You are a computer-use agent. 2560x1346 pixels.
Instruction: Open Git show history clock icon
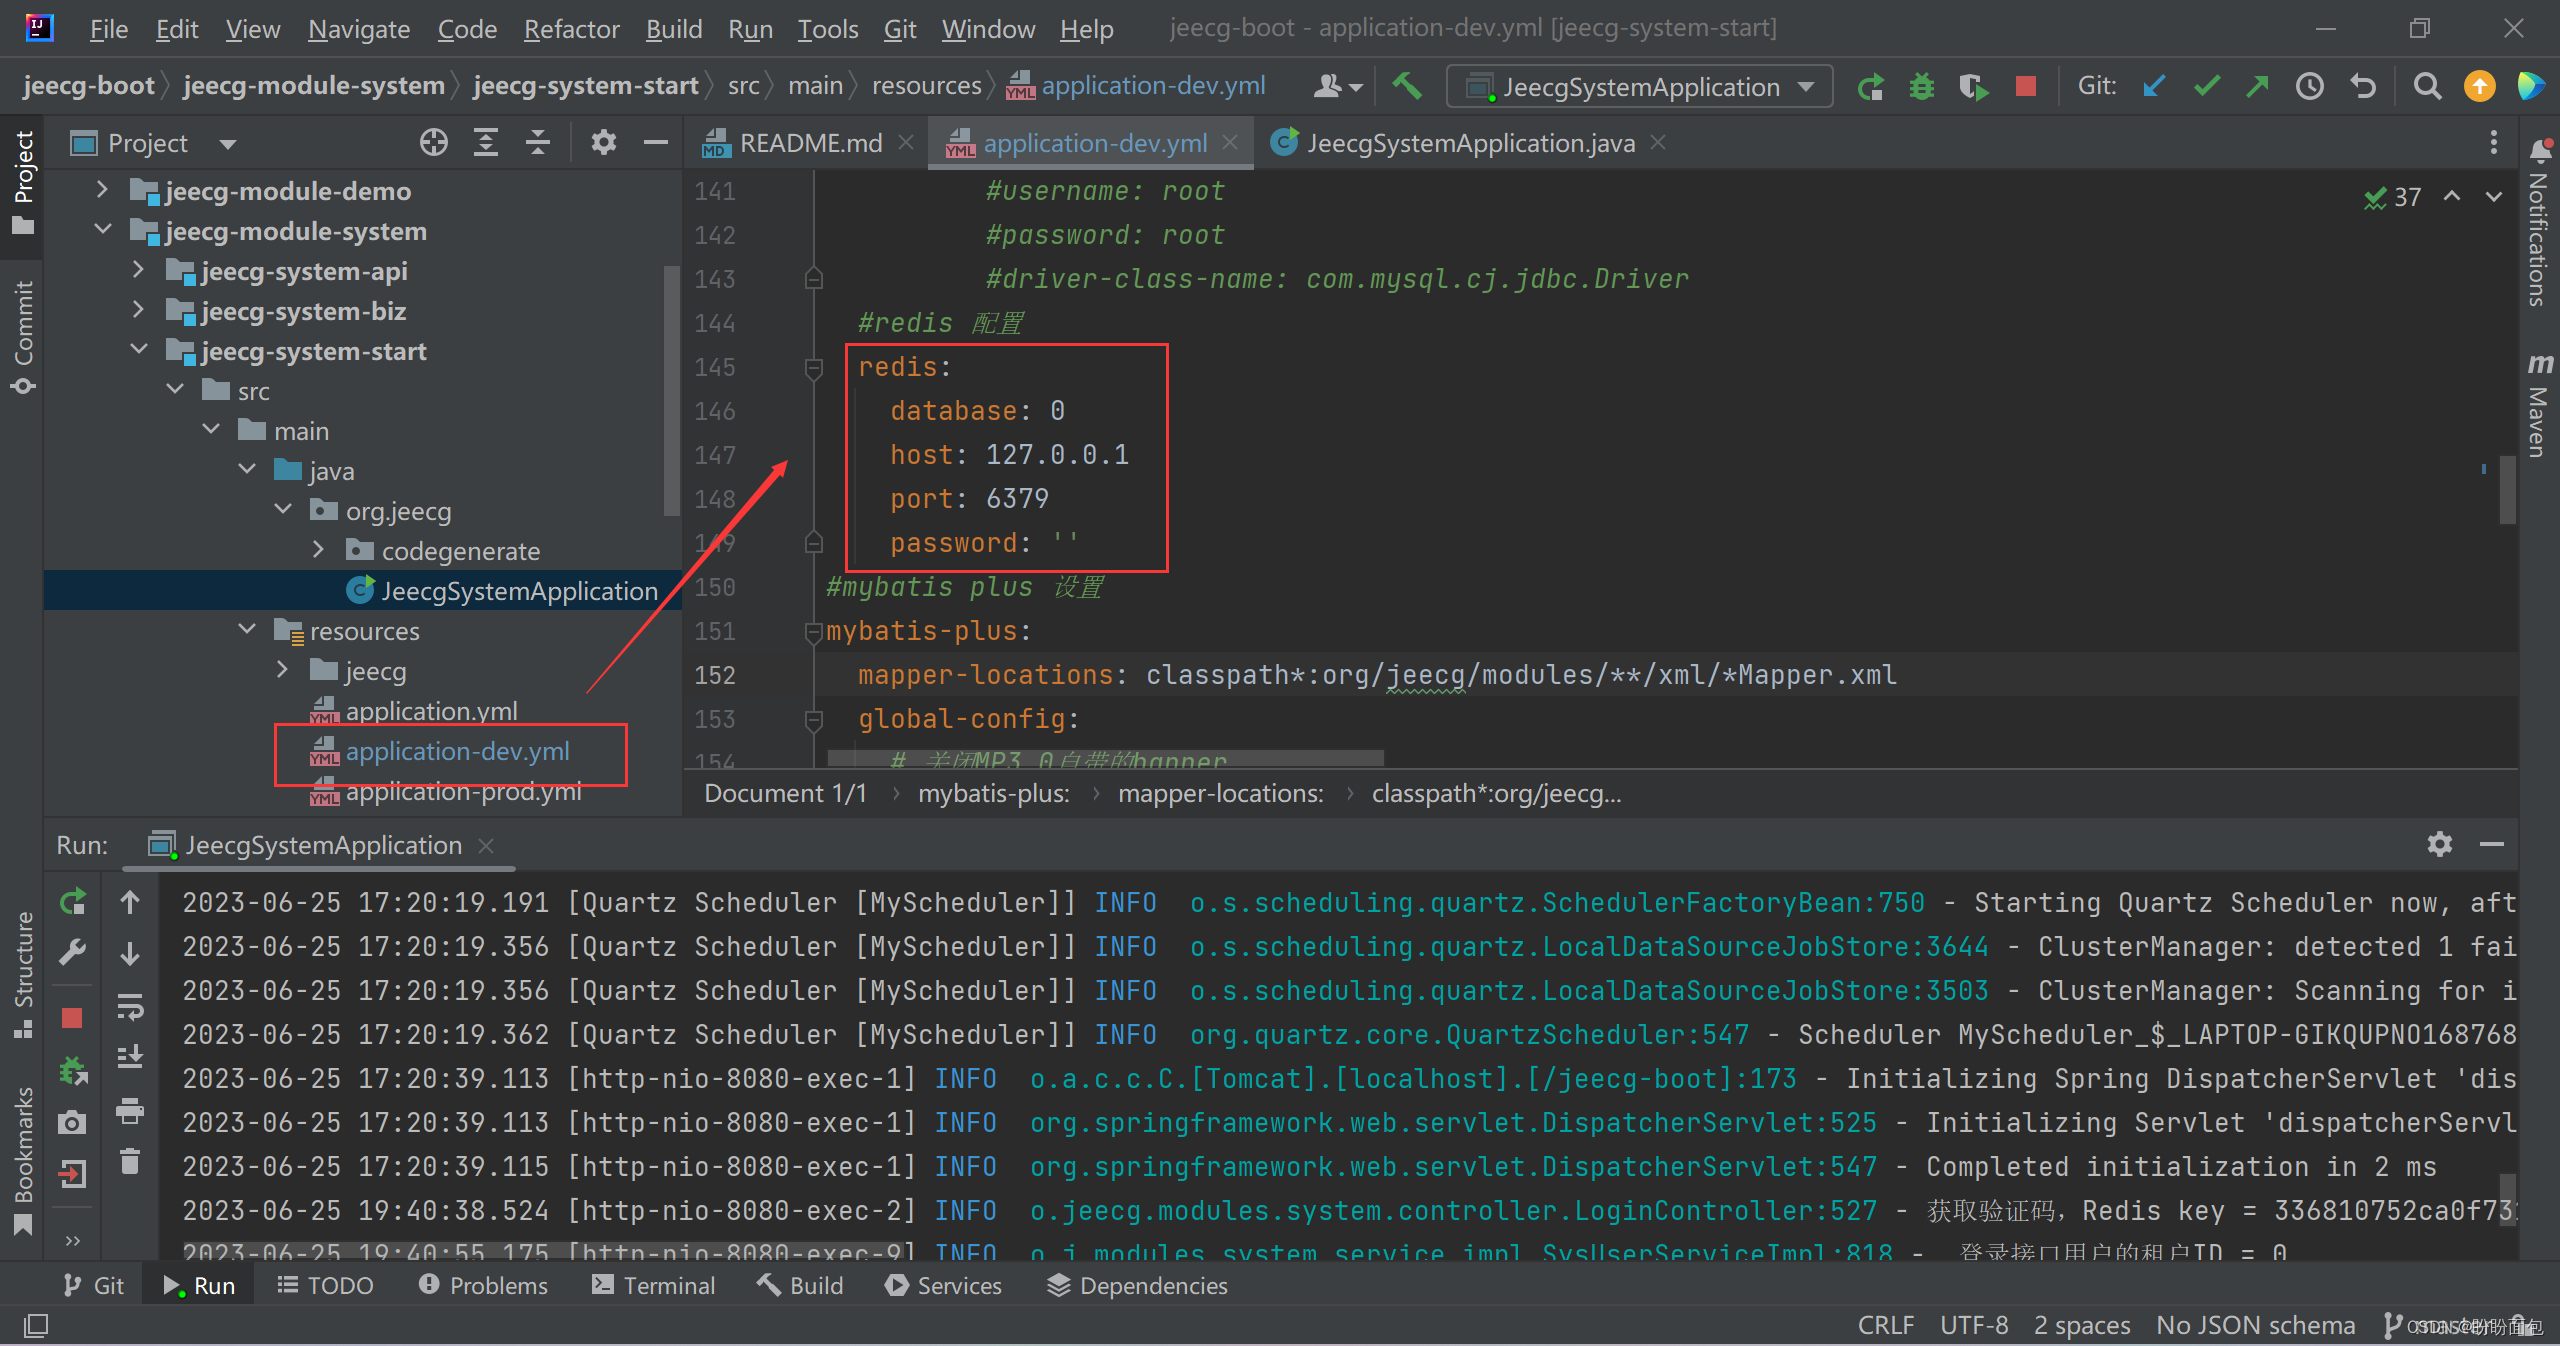(2309, 87)
